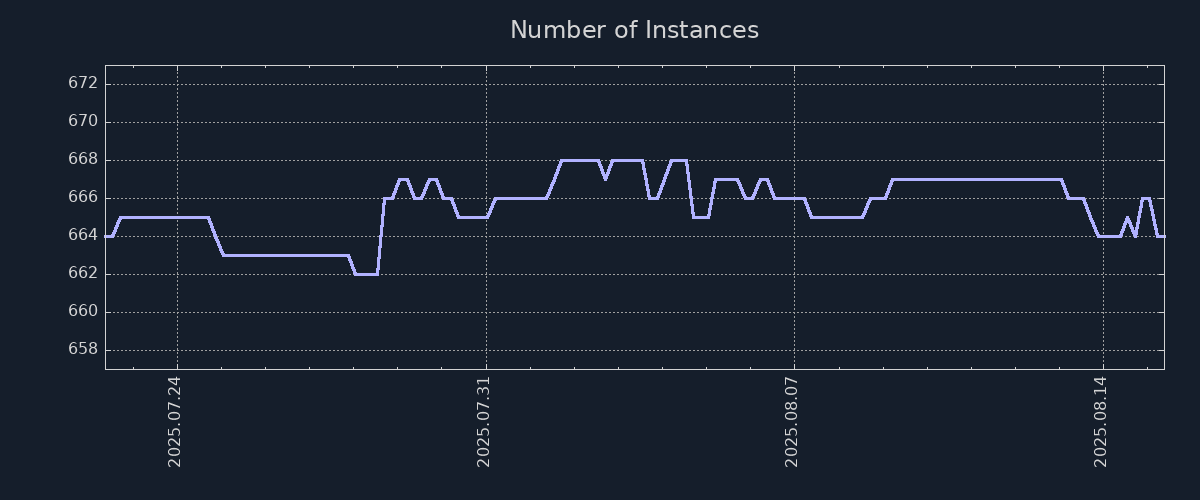The image size is (1200, 500).
Task: Click the x-axis date 2025.08.14
Action: [x=1101, y=421]
